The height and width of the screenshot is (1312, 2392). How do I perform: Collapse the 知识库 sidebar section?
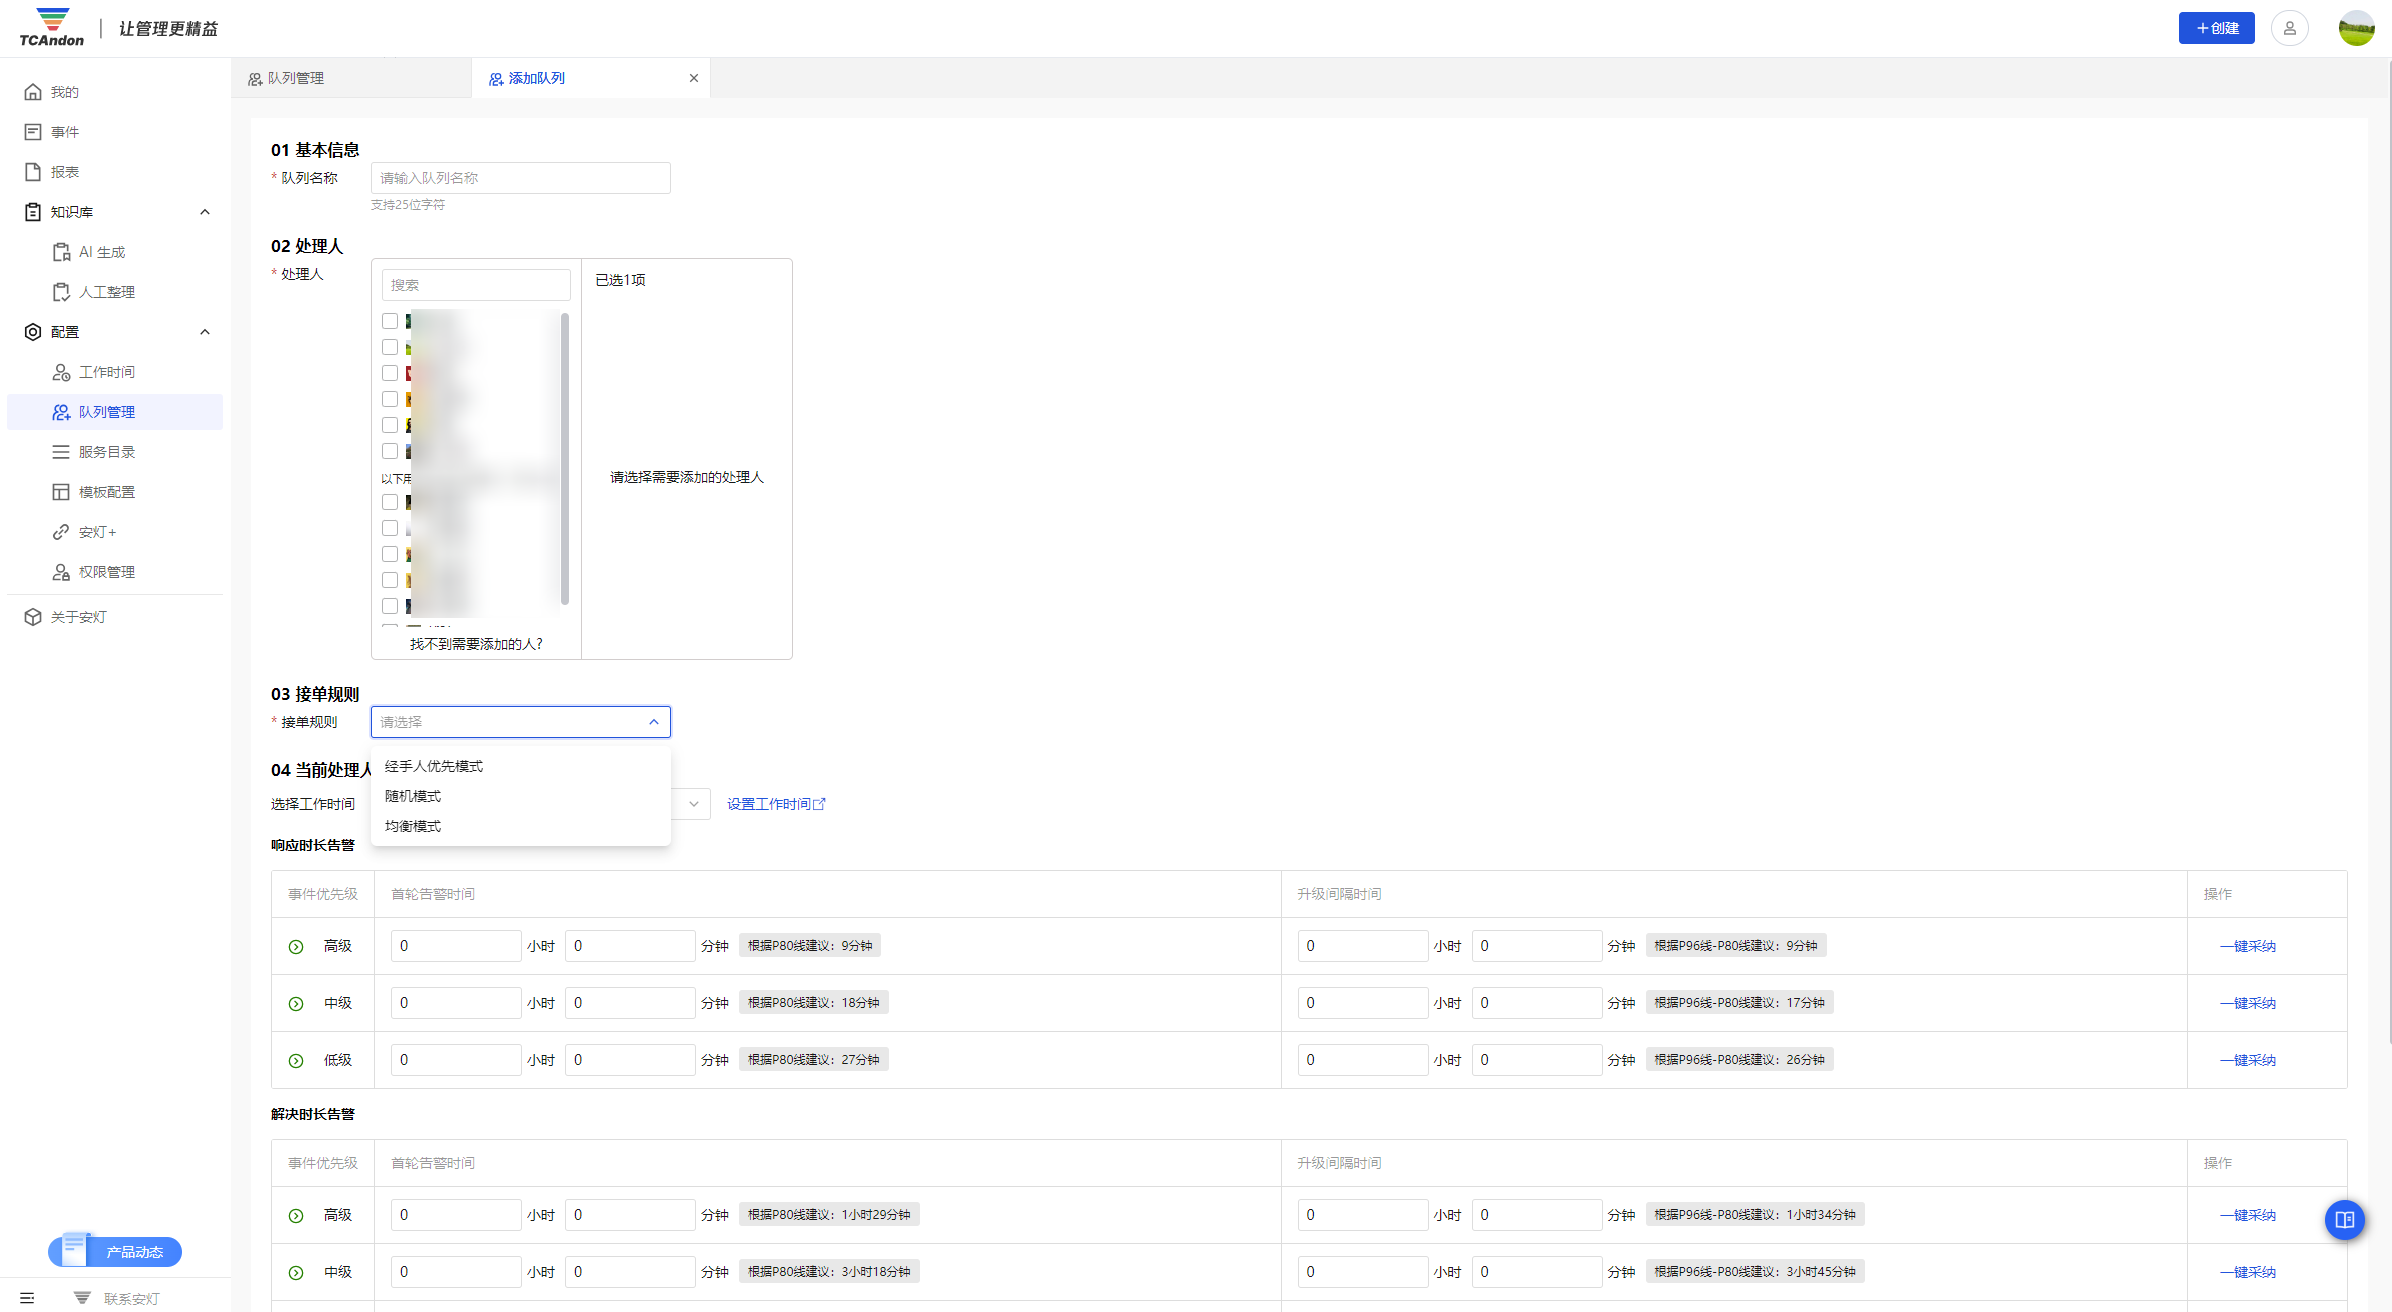[x=205, y=212]
